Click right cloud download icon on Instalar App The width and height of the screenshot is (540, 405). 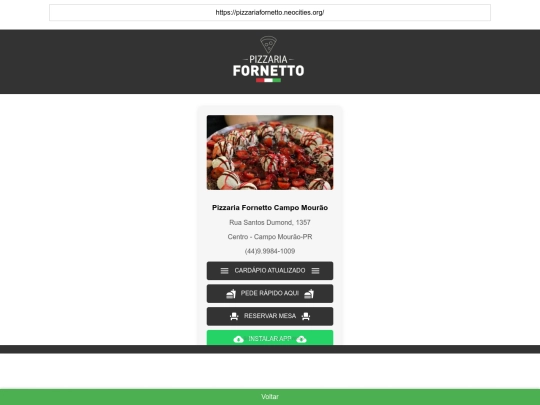click(x=301, y=339)
